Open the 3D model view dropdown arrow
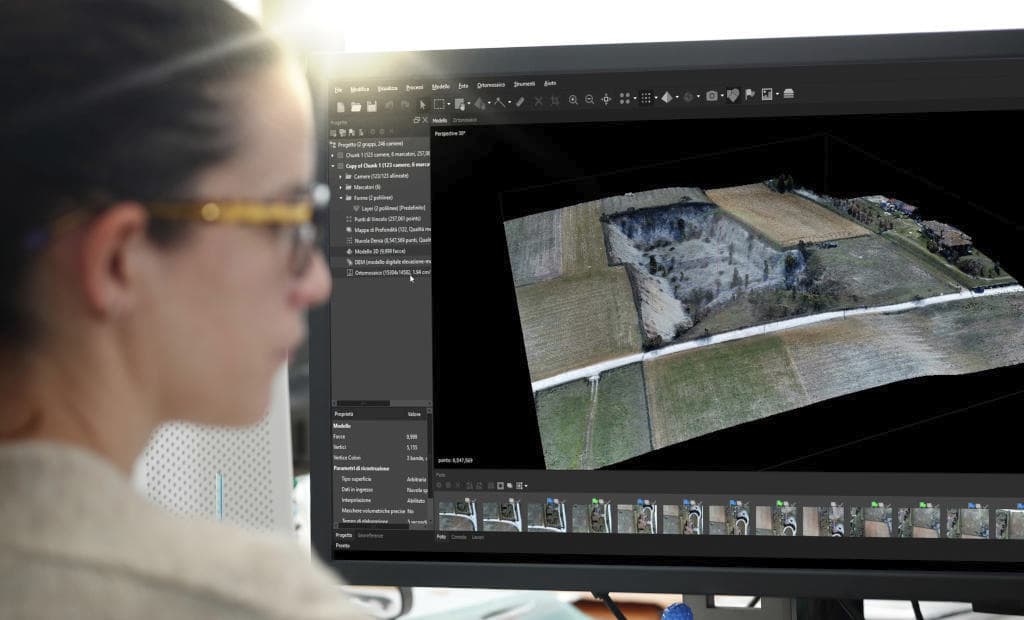Screen dimensions: 1024x620 point(677,97)
